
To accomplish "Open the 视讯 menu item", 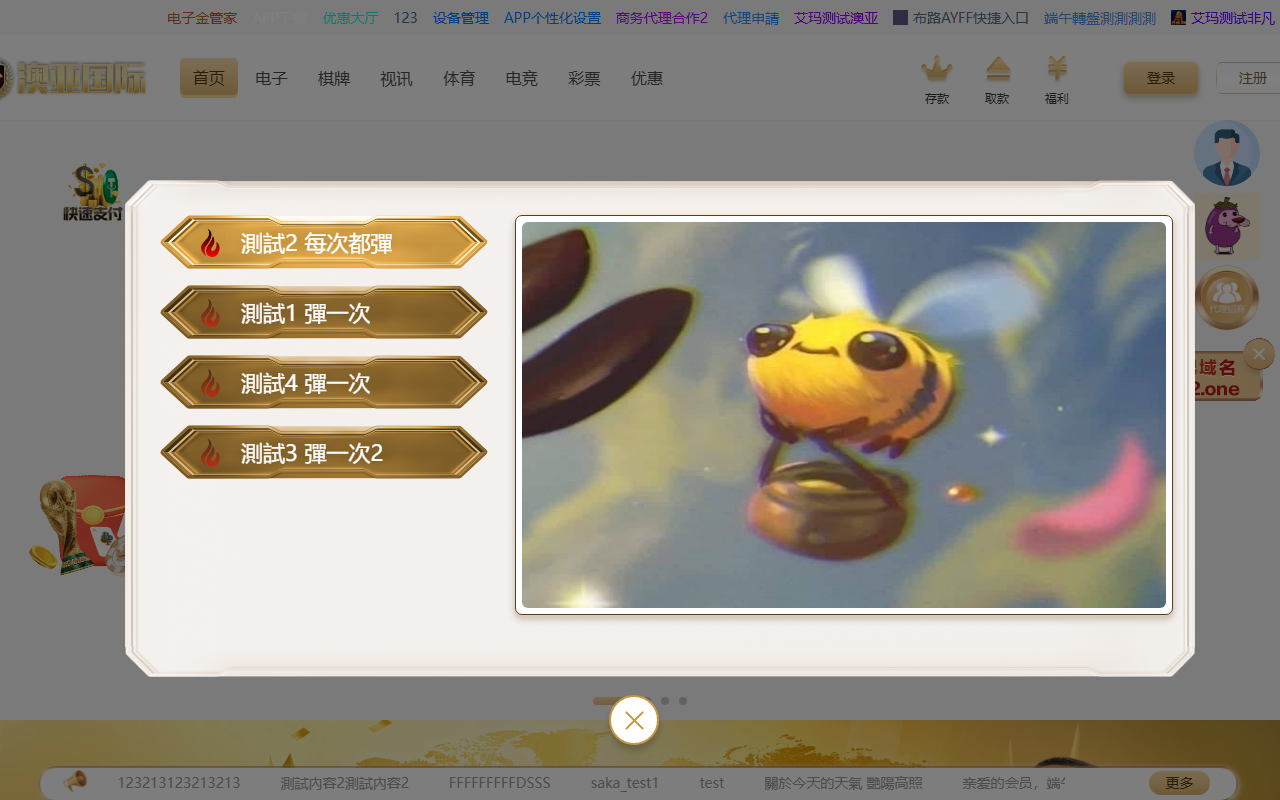I will pyautogui.click(x=396, y=78).
